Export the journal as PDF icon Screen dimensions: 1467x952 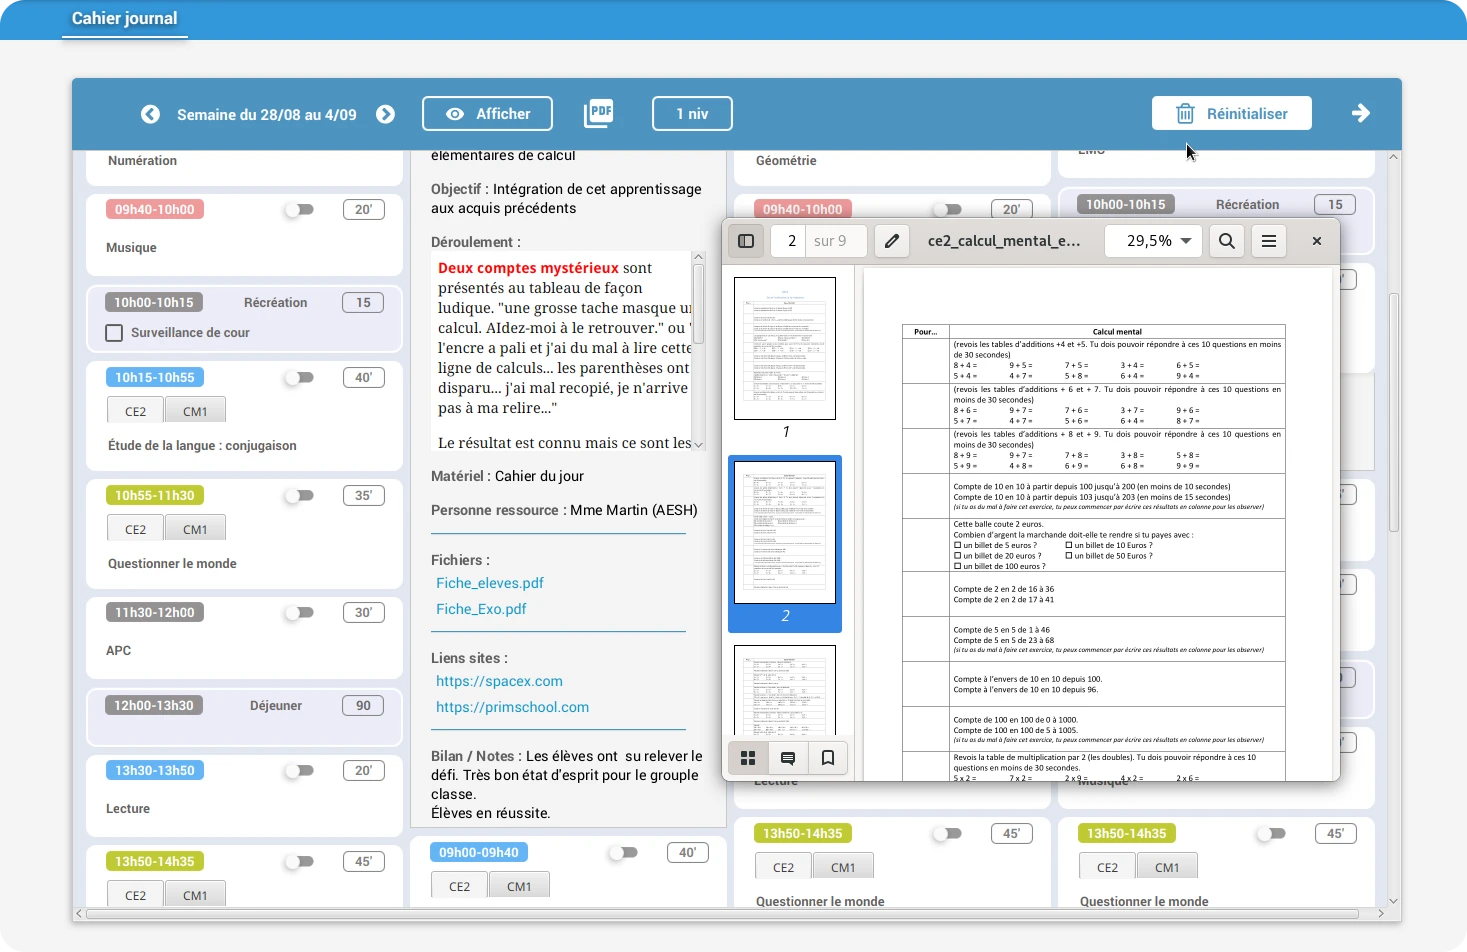coord(599,113)
